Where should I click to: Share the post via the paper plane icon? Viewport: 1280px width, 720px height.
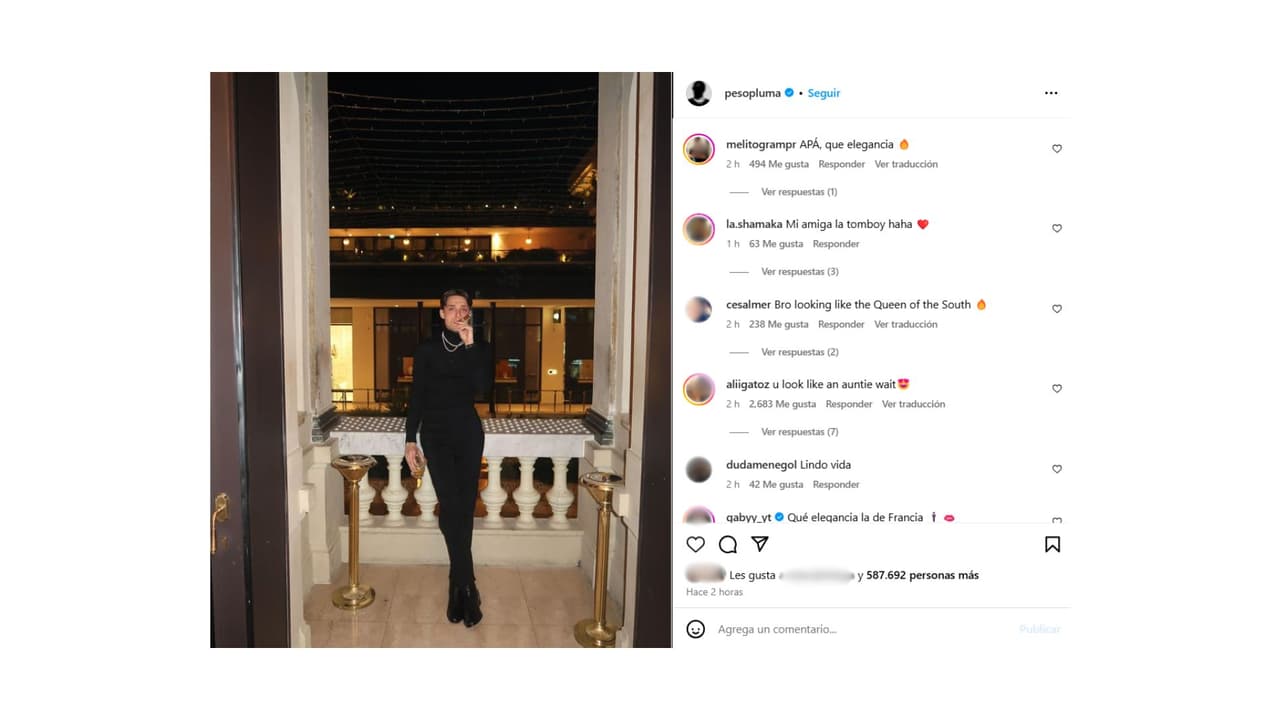(760, 544)
